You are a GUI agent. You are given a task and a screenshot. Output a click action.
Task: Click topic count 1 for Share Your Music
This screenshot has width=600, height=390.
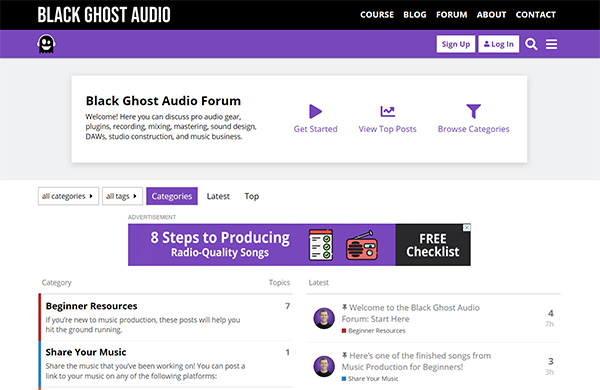pos(287,352)
